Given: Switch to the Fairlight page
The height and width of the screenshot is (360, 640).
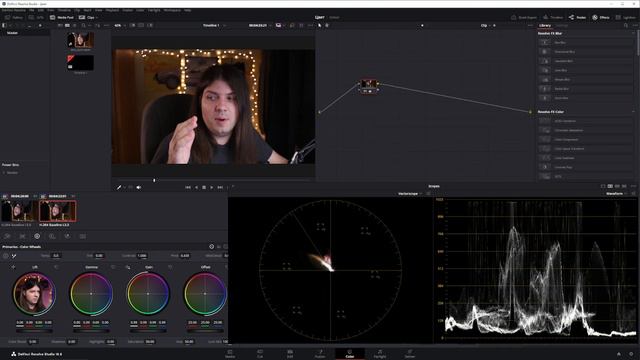Looking at the screenshot, I should pyautogui.click(x=380, y=353).
